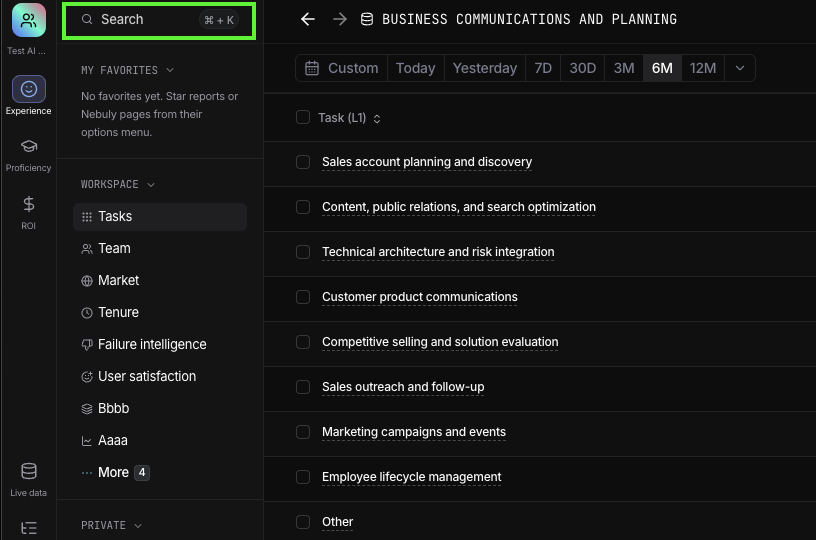
Task: Click the layers icon beside Bbbb
Action: click(87, 409)
